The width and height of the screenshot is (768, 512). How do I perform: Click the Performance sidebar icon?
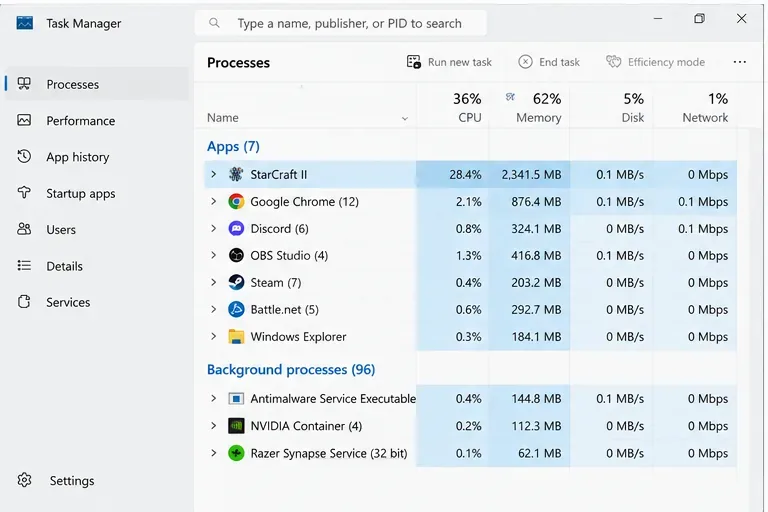click(24, 120)
